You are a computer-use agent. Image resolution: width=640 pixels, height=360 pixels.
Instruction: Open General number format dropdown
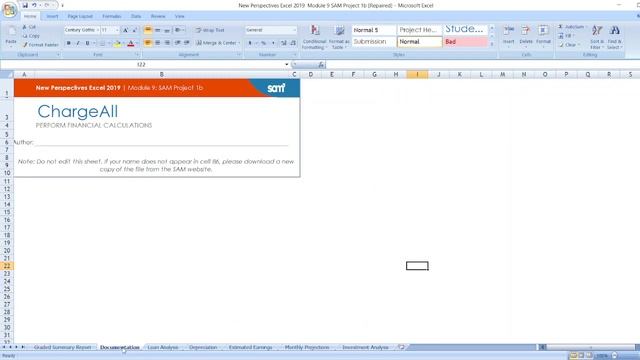coord(294,30)
